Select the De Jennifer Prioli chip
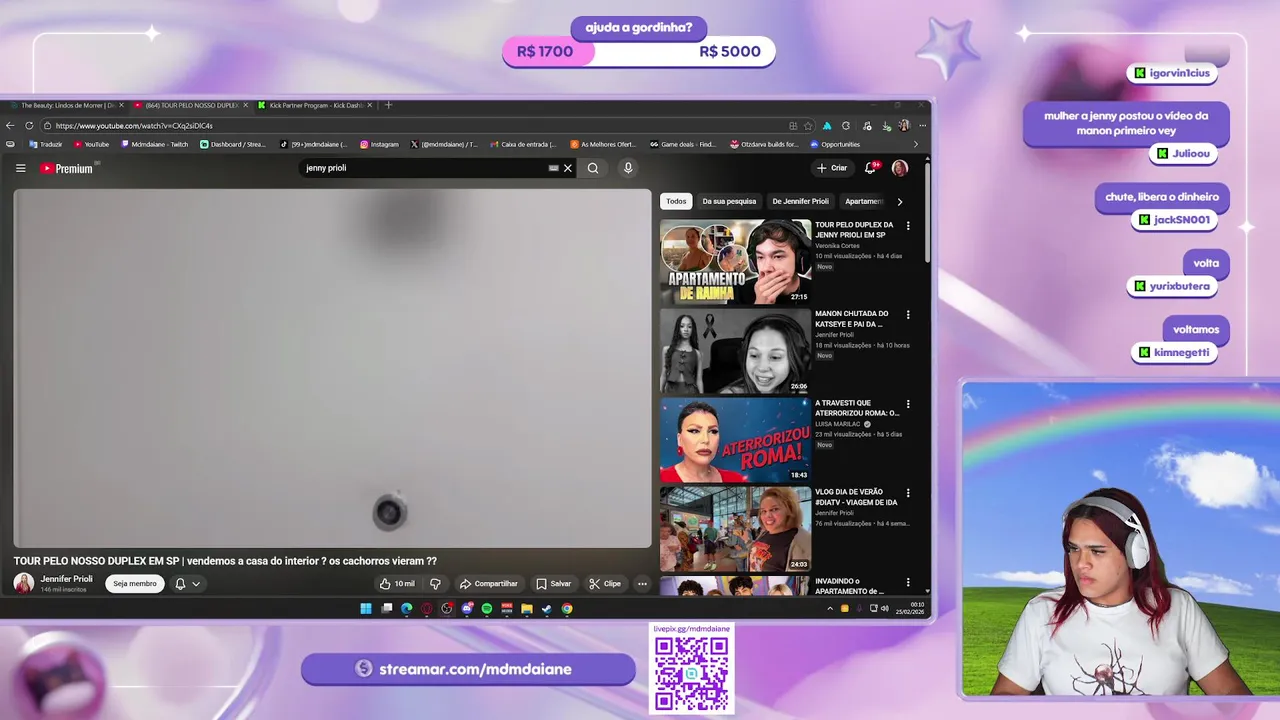This screenshot has width=1280, height=720. pos(800,201)
